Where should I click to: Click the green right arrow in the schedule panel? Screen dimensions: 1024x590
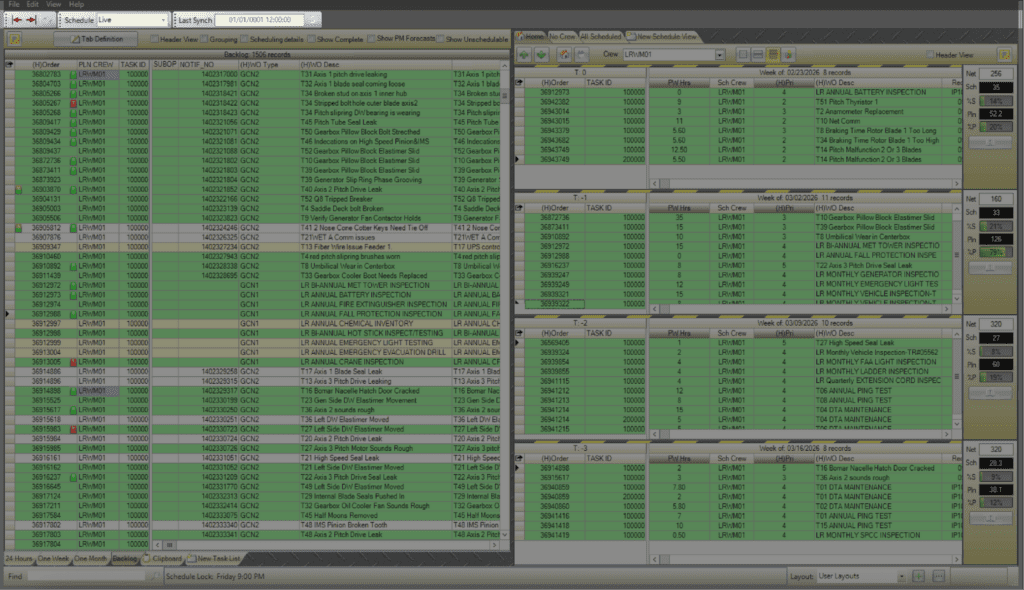tap(544, 53)
